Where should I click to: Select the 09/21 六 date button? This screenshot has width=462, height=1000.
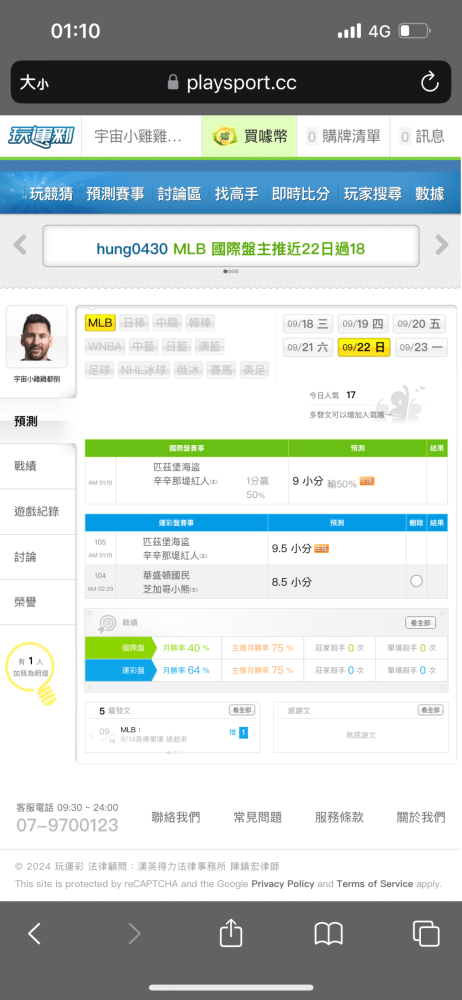[x=308, y=348]
